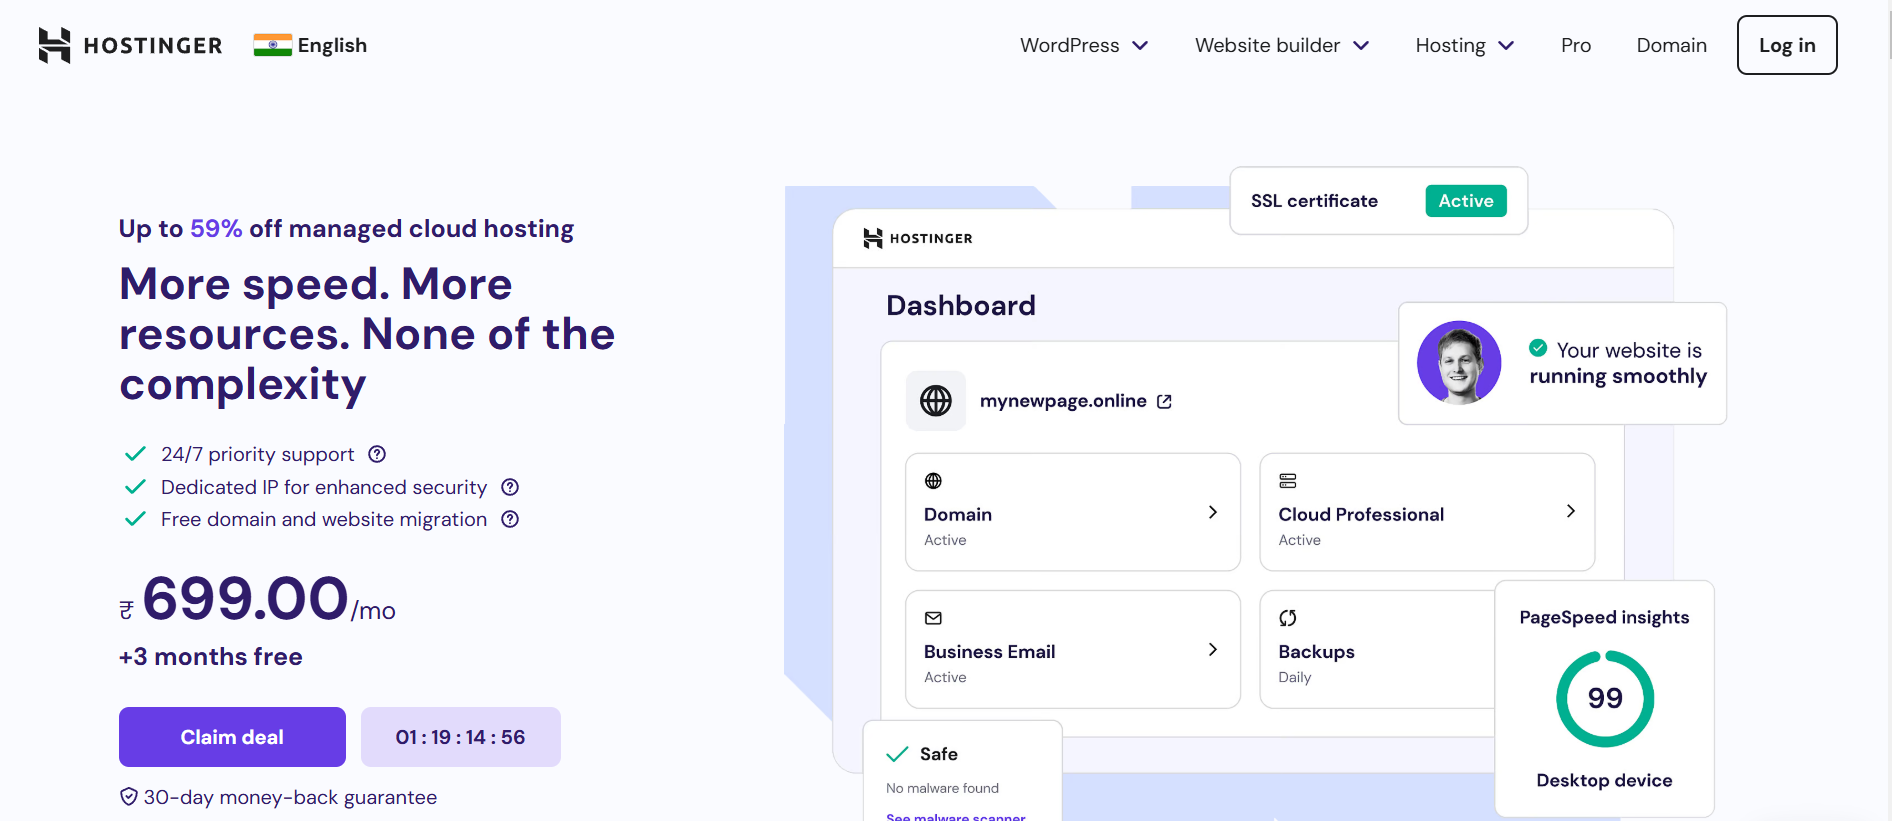Click the Log in button
Screen dimensions: 1892x821
(1787, 45)
